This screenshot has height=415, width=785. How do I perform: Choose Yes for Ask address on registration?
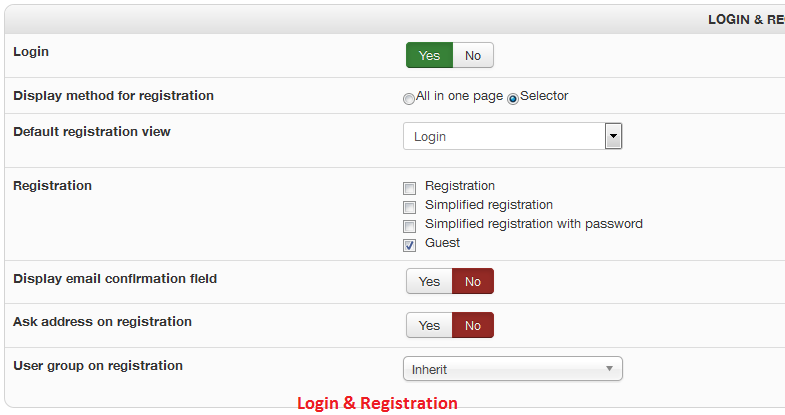point(429,325)
